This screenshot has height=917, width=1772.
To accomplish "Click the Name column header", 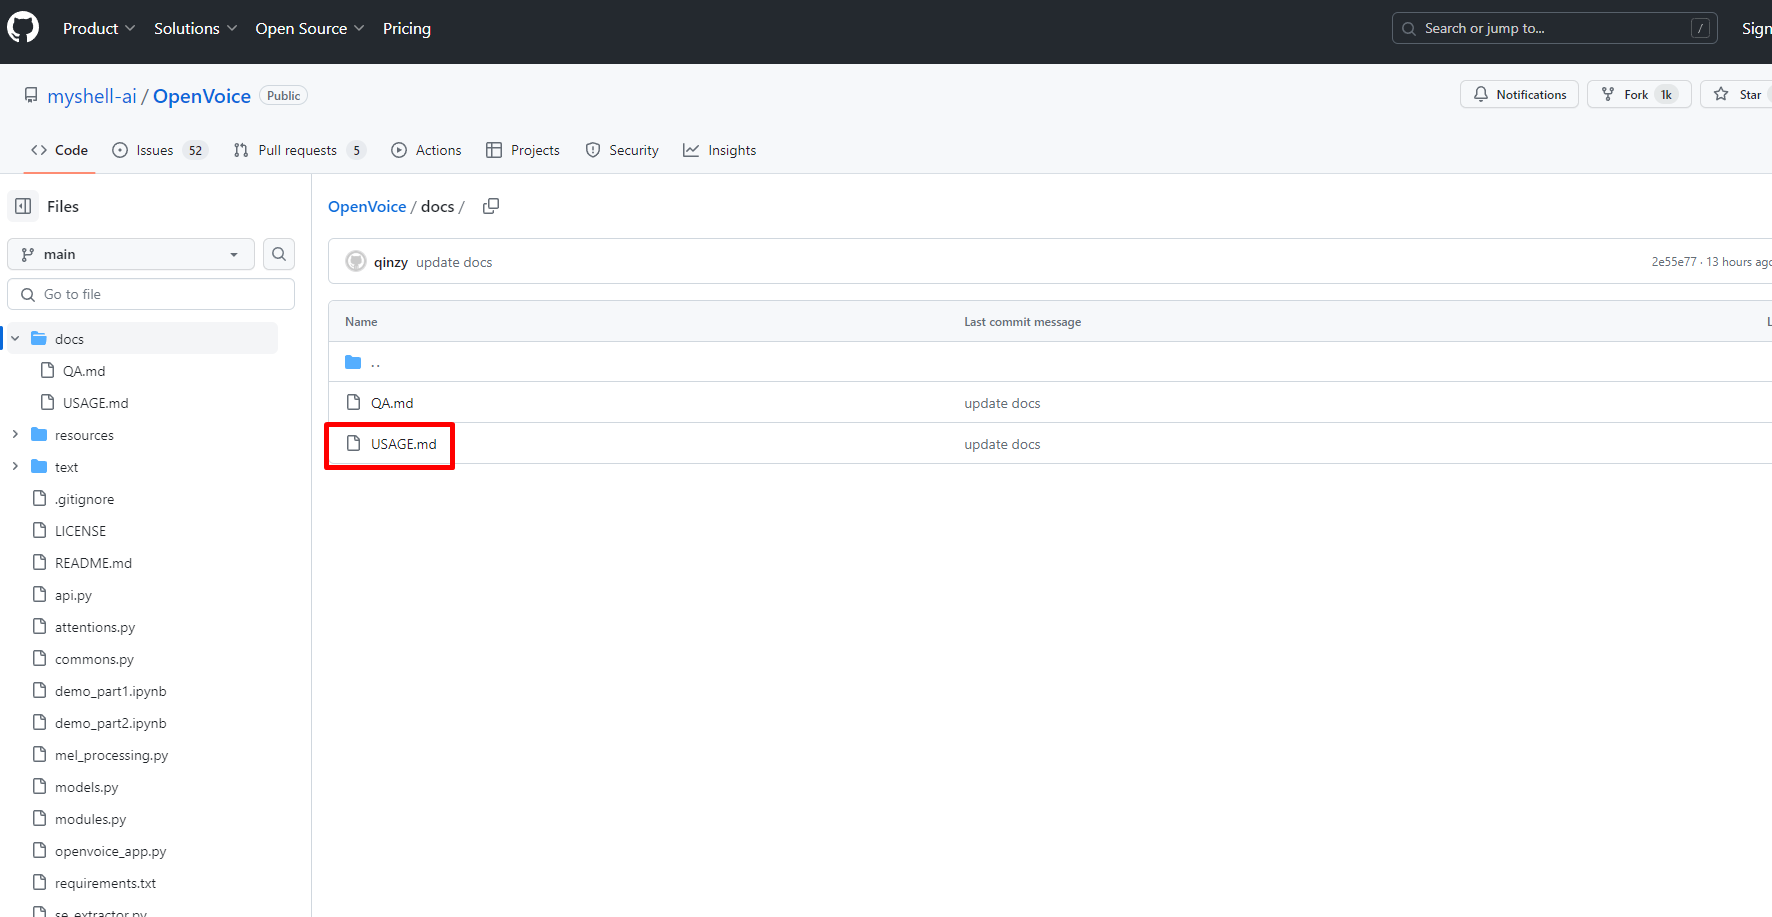I will click(361, 322).
